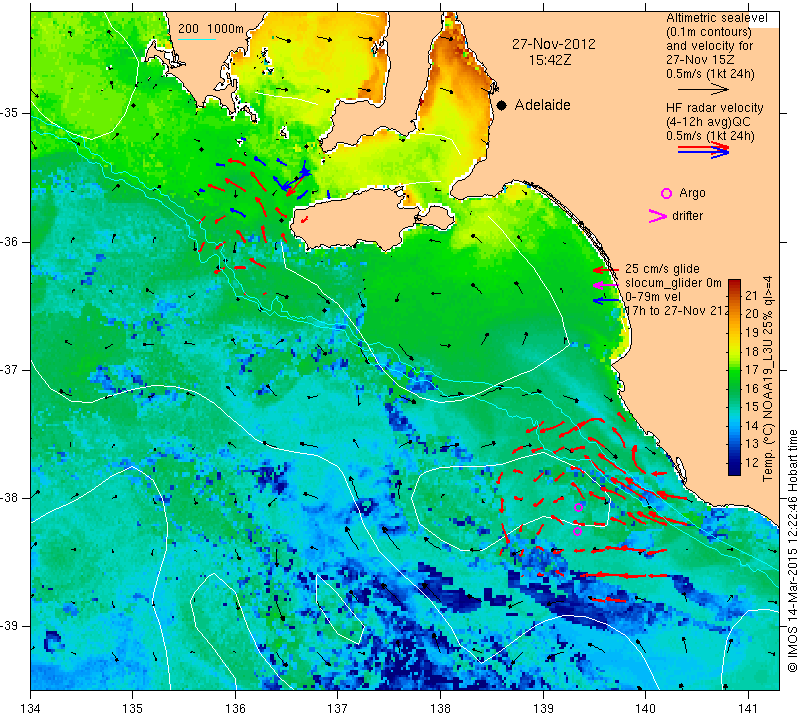Click the blue arrow beside '0-79m vel'

(x=605, y=300)
